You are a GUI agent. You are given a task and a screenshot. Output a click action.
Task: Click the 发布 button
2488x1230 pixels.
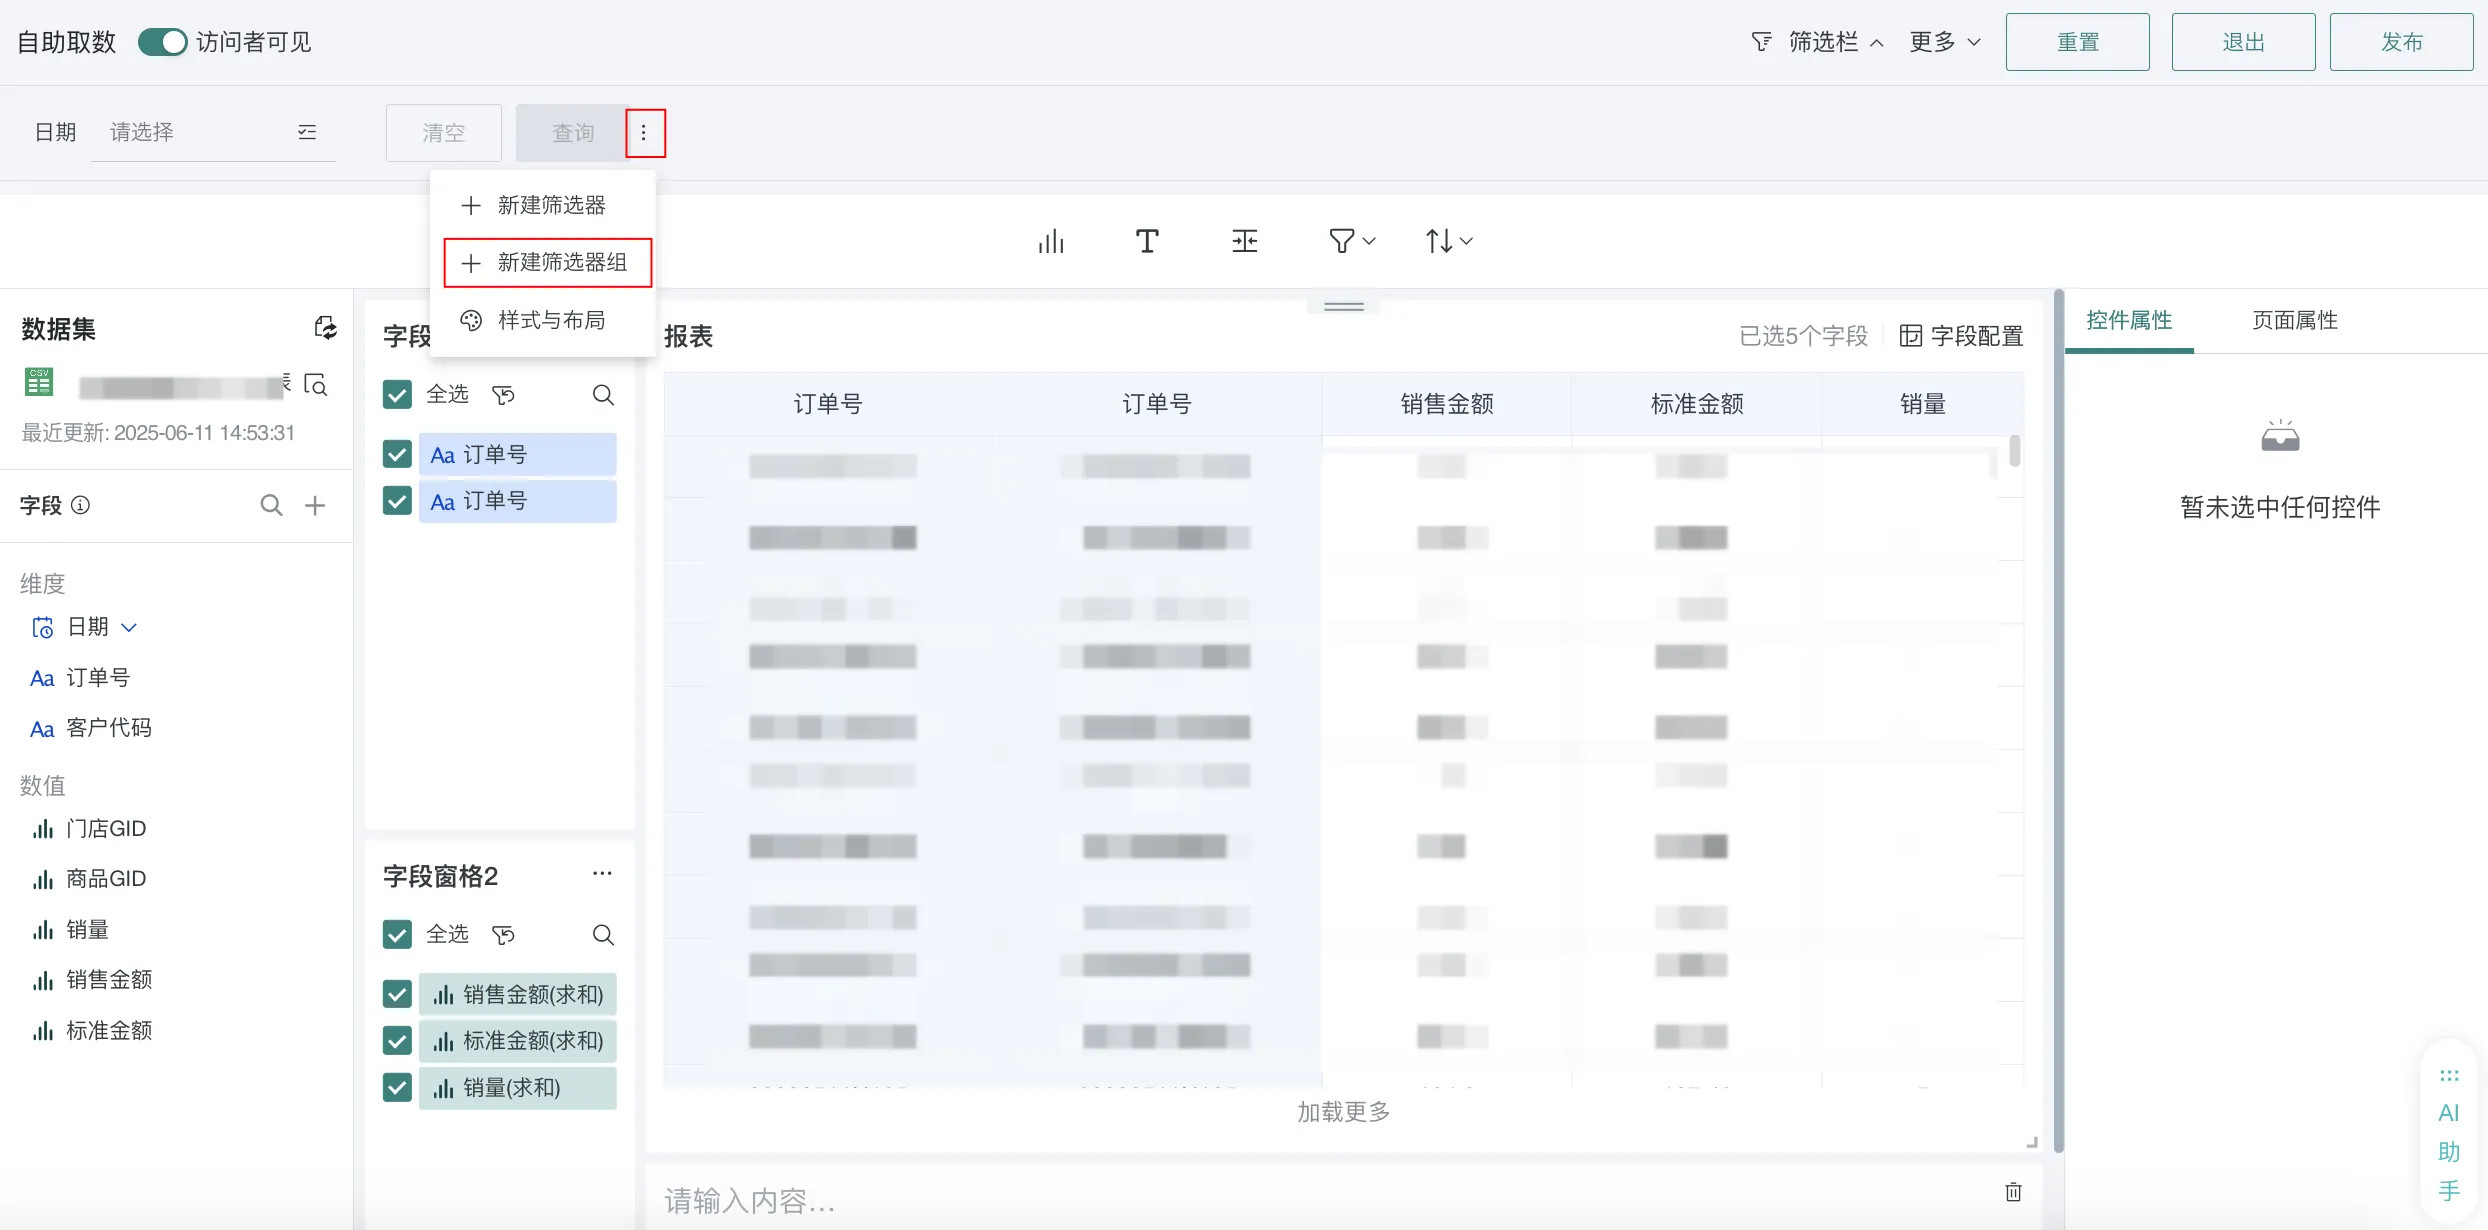pos(2400,42)
